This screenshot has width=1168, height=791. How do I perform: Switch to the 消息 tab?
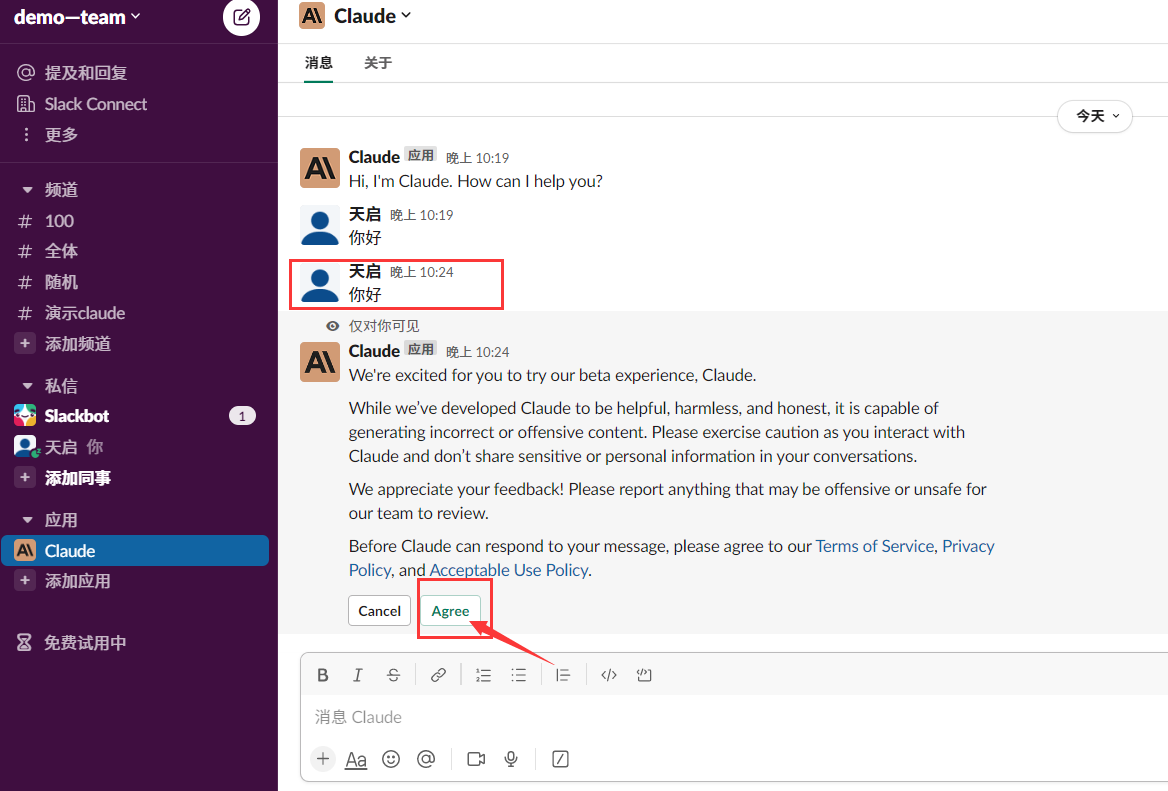pyautogui.click(x=318, y=63)
